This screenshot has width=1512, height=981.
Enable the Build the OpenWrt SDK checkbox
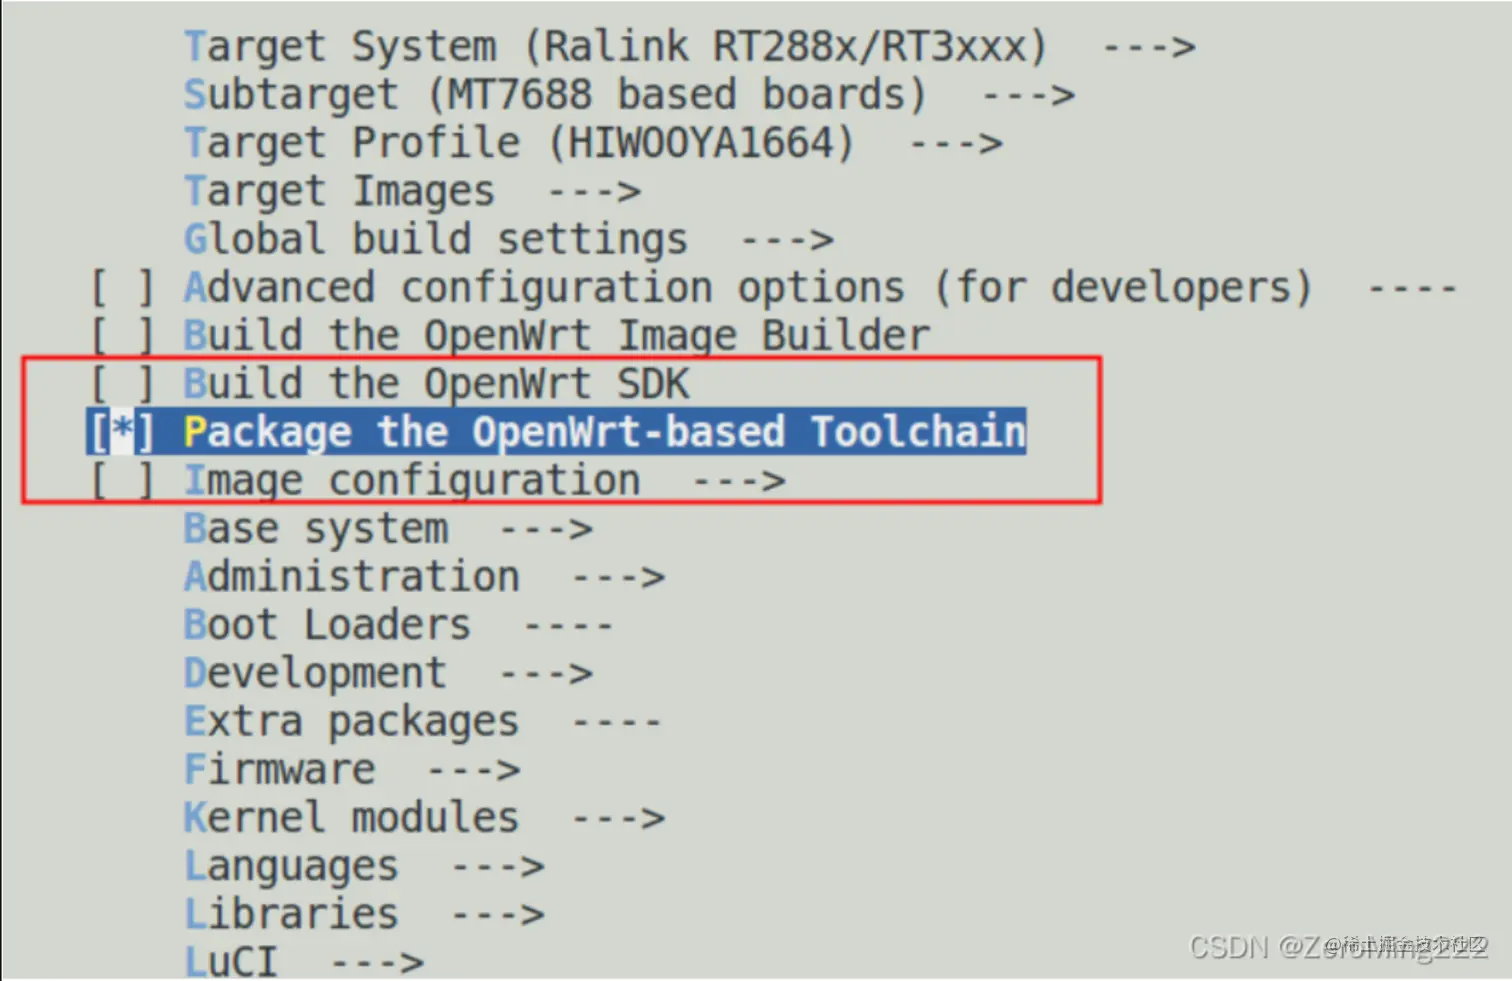pyautogui.click(x=122, y=384)
